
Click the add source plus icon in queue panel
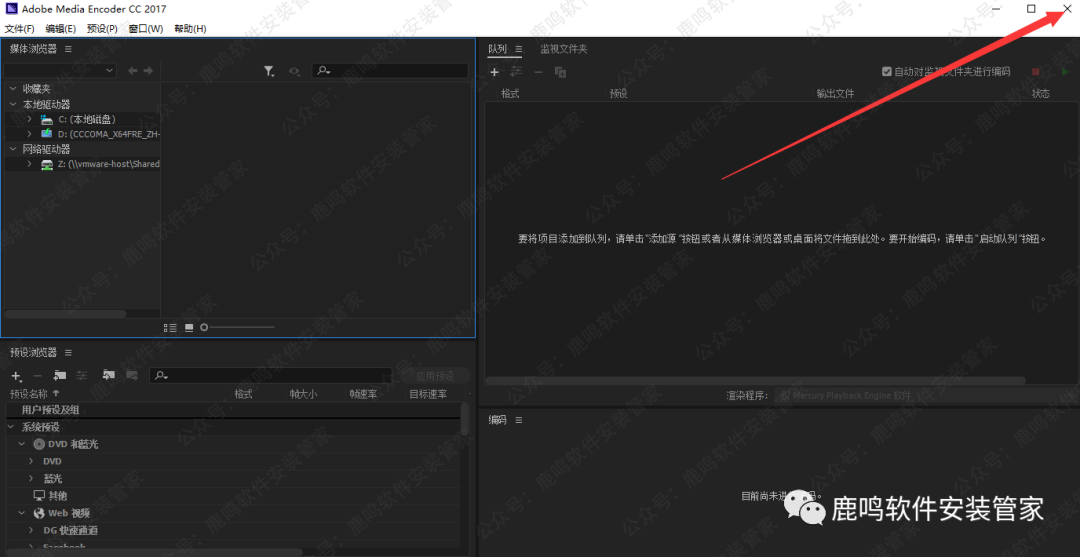click(494, 72)
